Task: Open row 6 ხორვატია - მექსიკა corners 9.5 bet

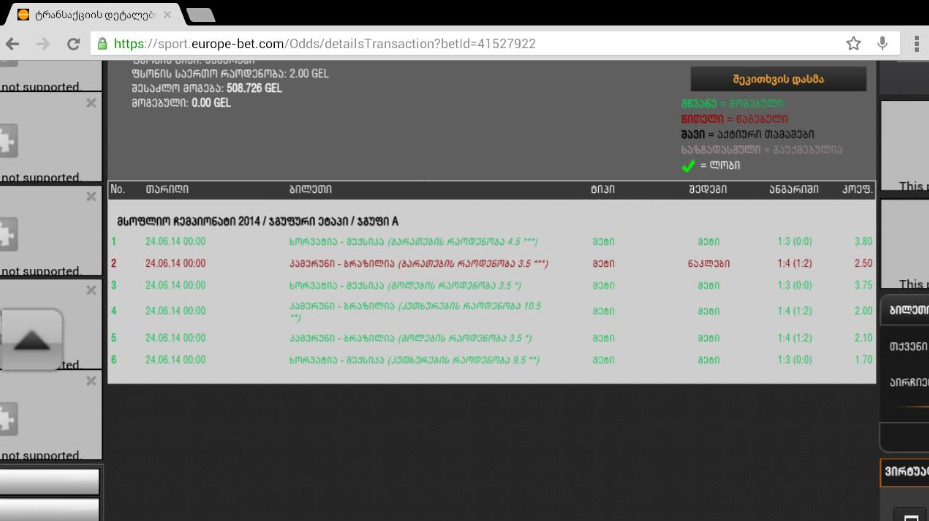Action: [414, 360]
